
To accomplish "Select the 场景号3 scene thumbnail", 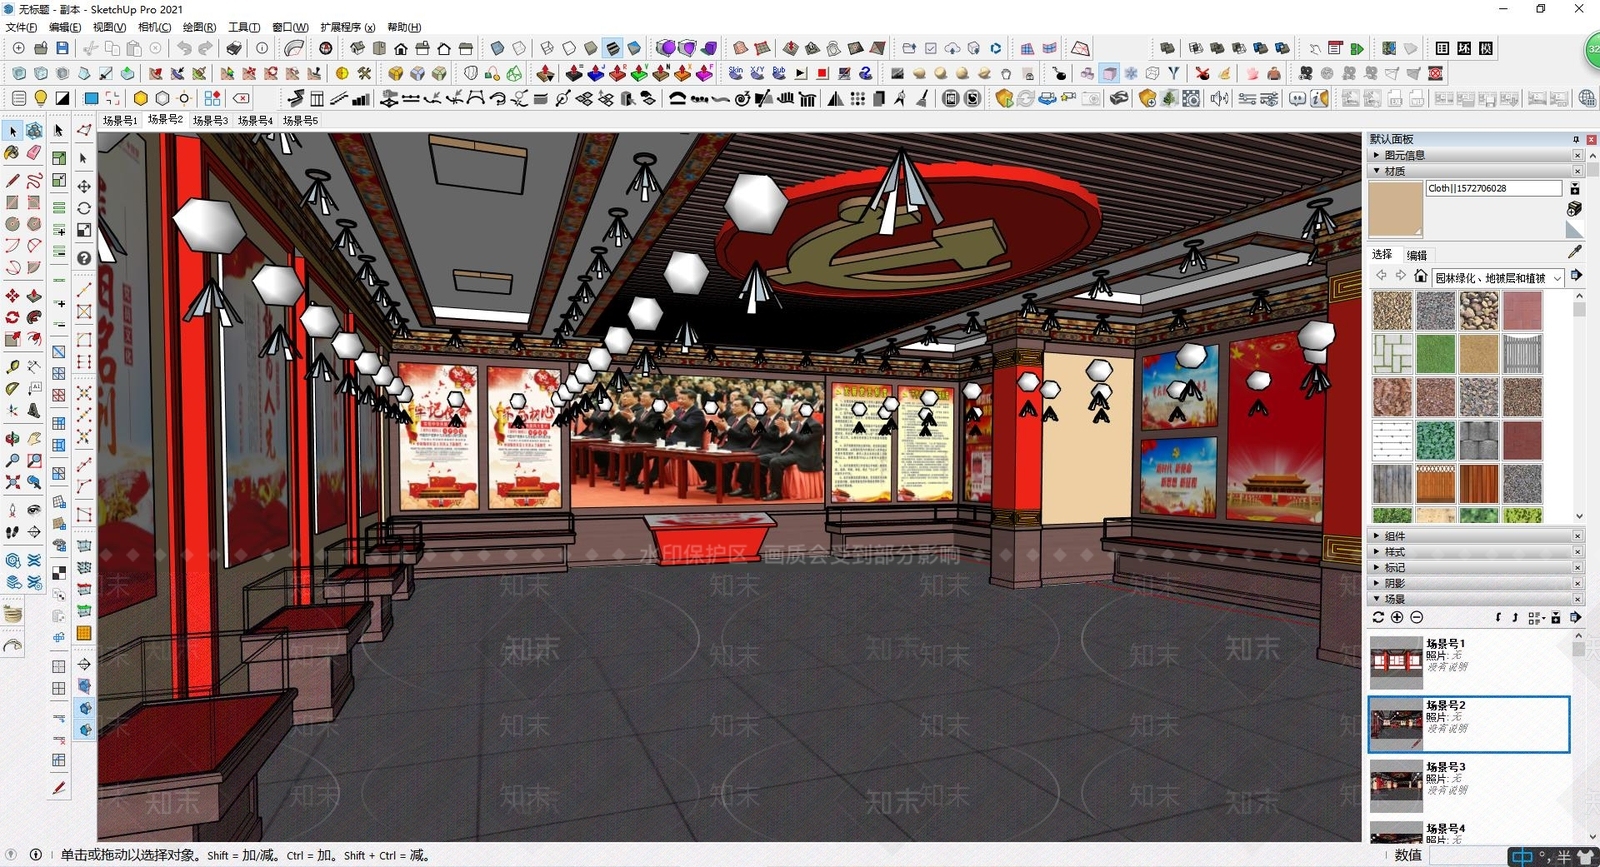I will [1396, 786].
